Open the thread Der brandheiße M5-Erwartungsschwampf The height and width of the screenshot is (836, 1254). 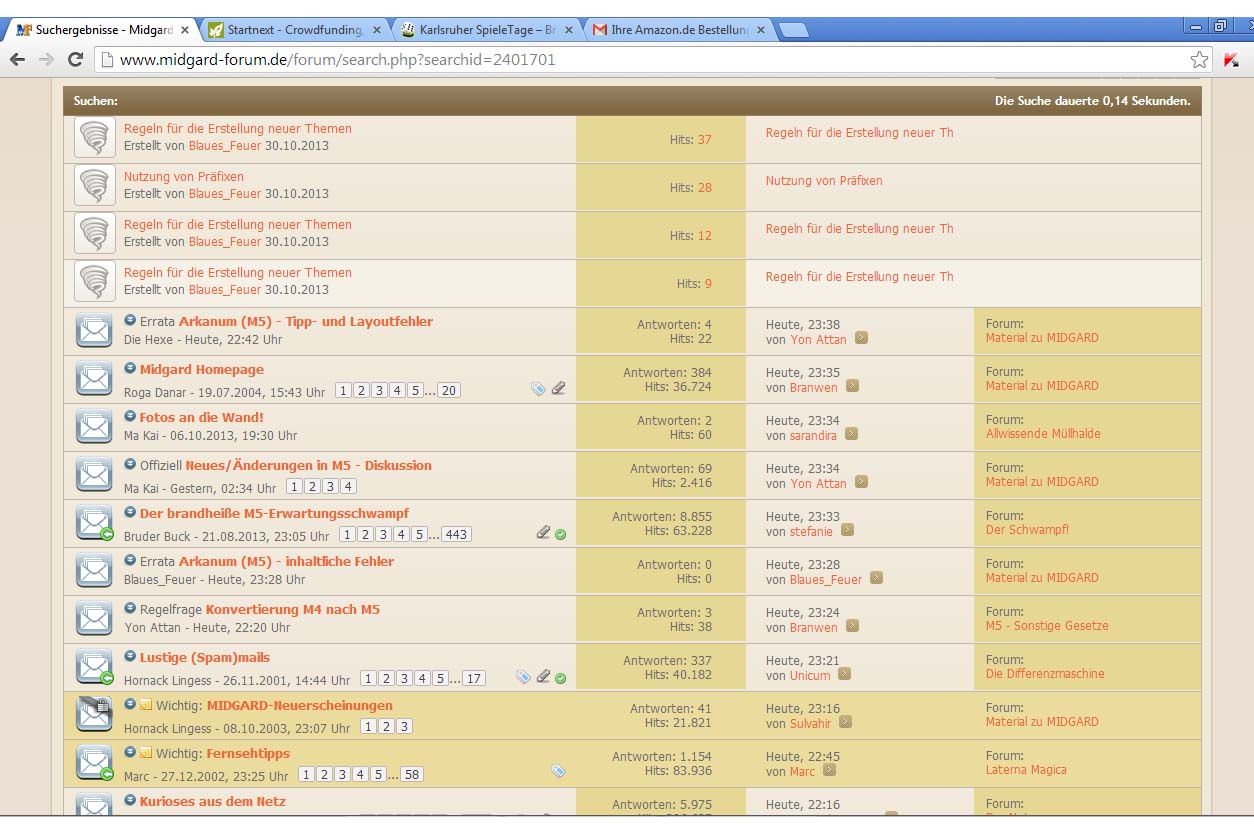(x=274, y=514)
